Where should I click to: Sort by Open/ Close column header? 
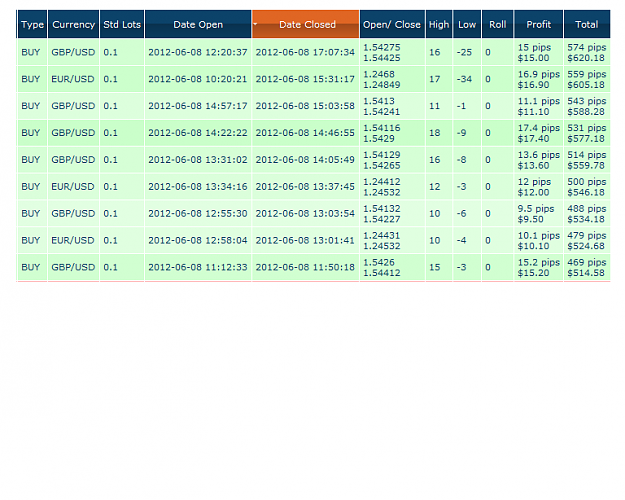point(392,24)
